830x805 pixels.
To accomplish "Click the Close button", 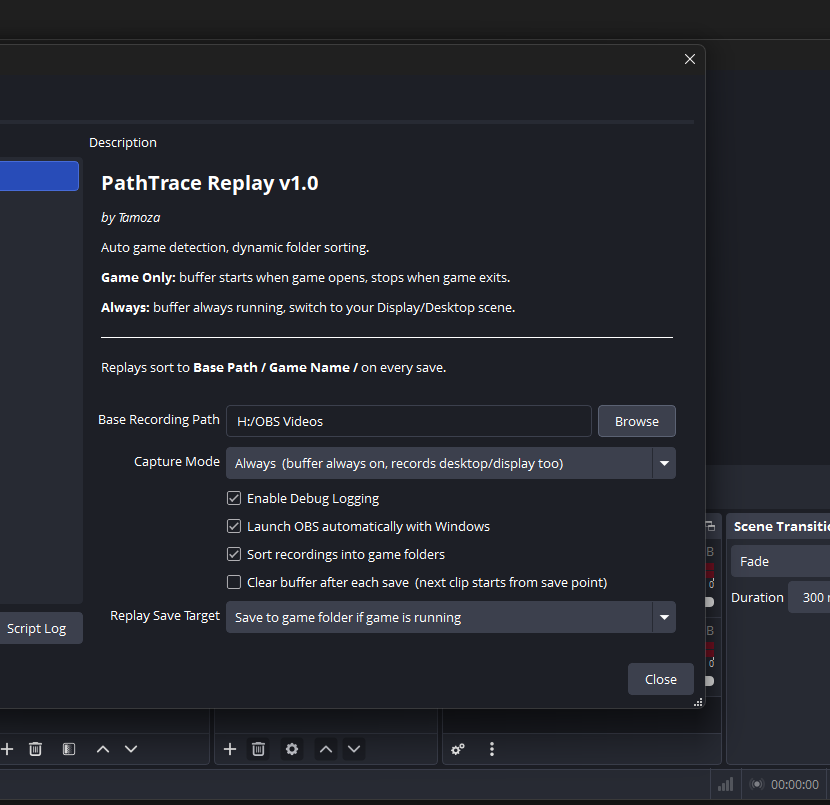I will pos(661,679).
